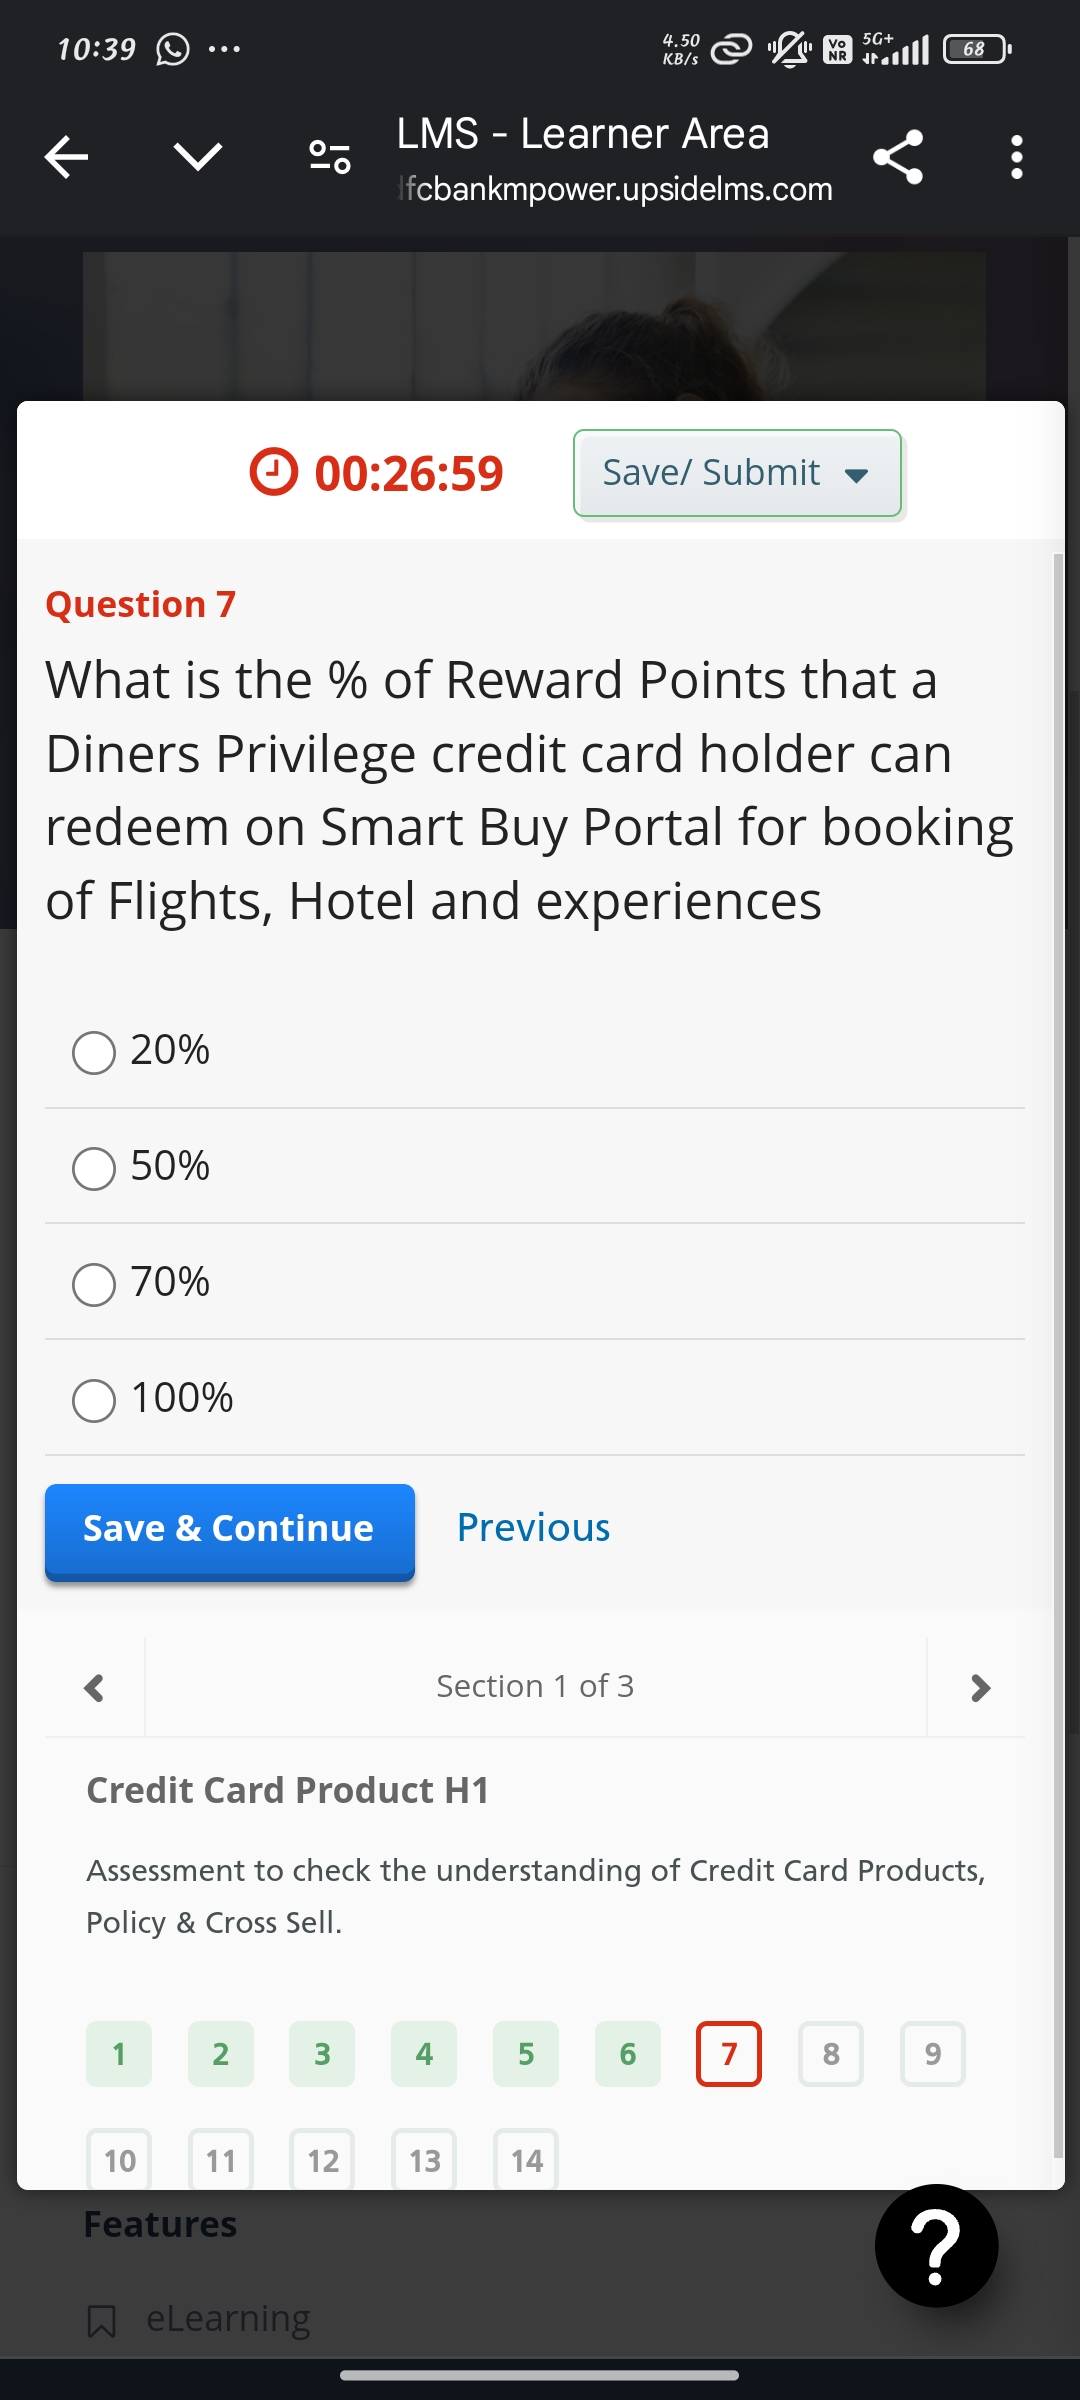Tap the red timer clock icon
Viewport: 1080px width, 2400px height.
click(x=273, y=472)
